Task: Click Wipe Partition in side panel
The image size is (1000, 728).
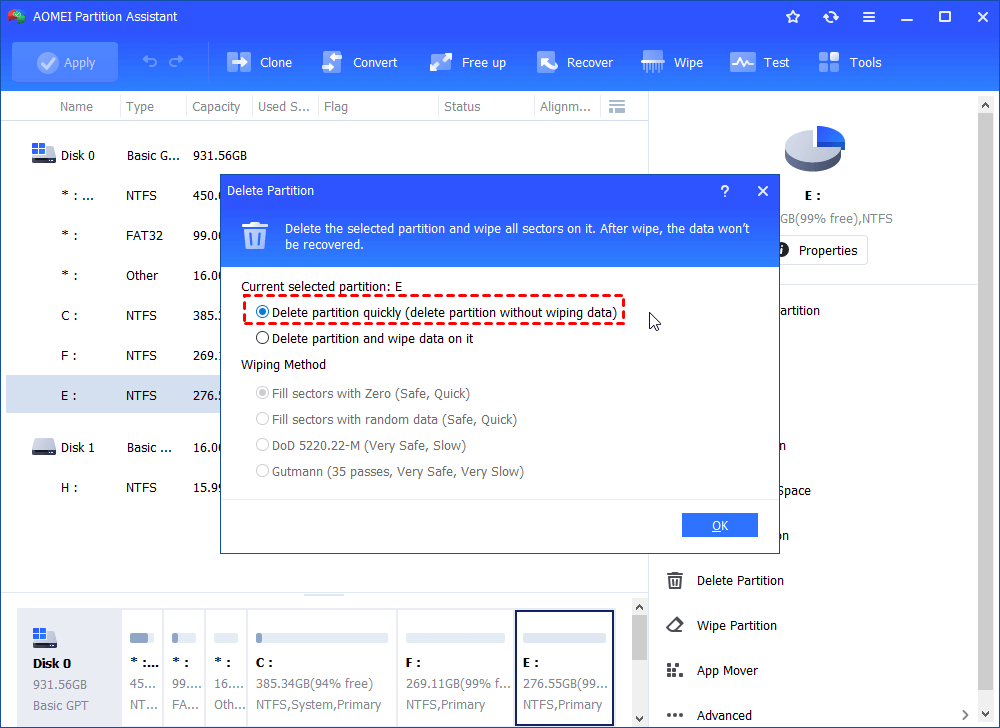Action: (x=722, y=626)
